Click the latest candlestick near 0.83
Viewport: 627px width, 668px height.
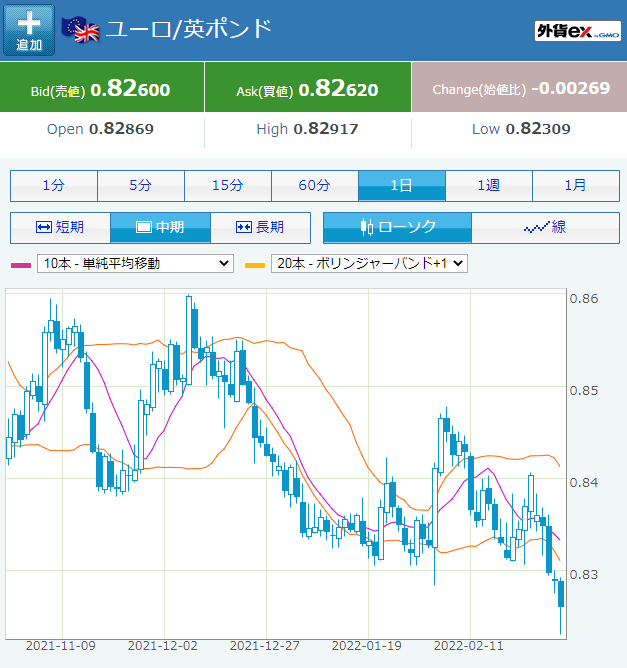(561, 593)
